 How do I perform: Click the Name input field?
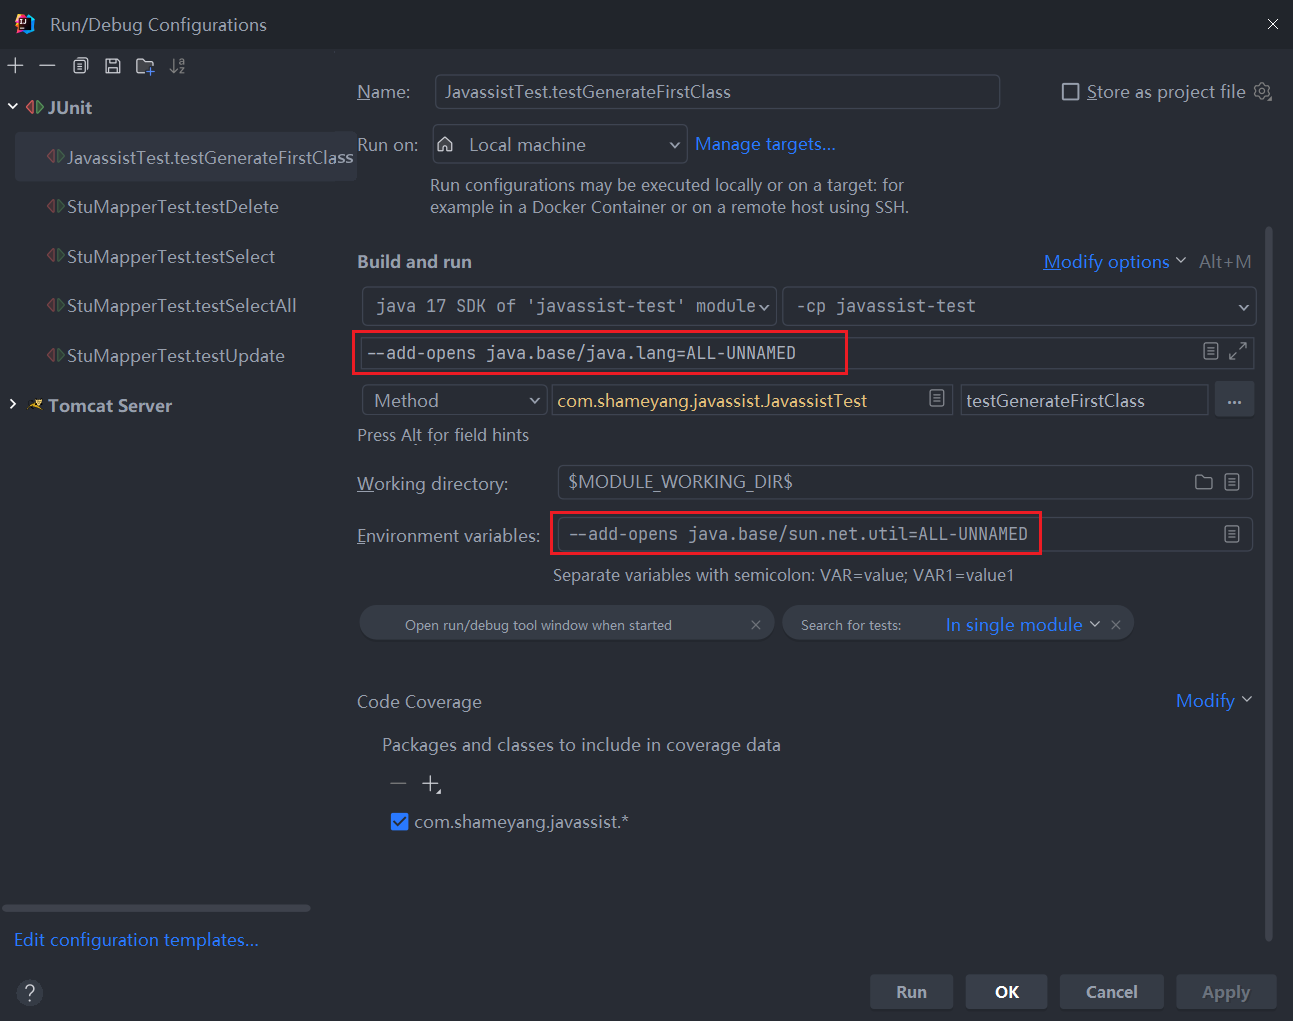point(716,92)
